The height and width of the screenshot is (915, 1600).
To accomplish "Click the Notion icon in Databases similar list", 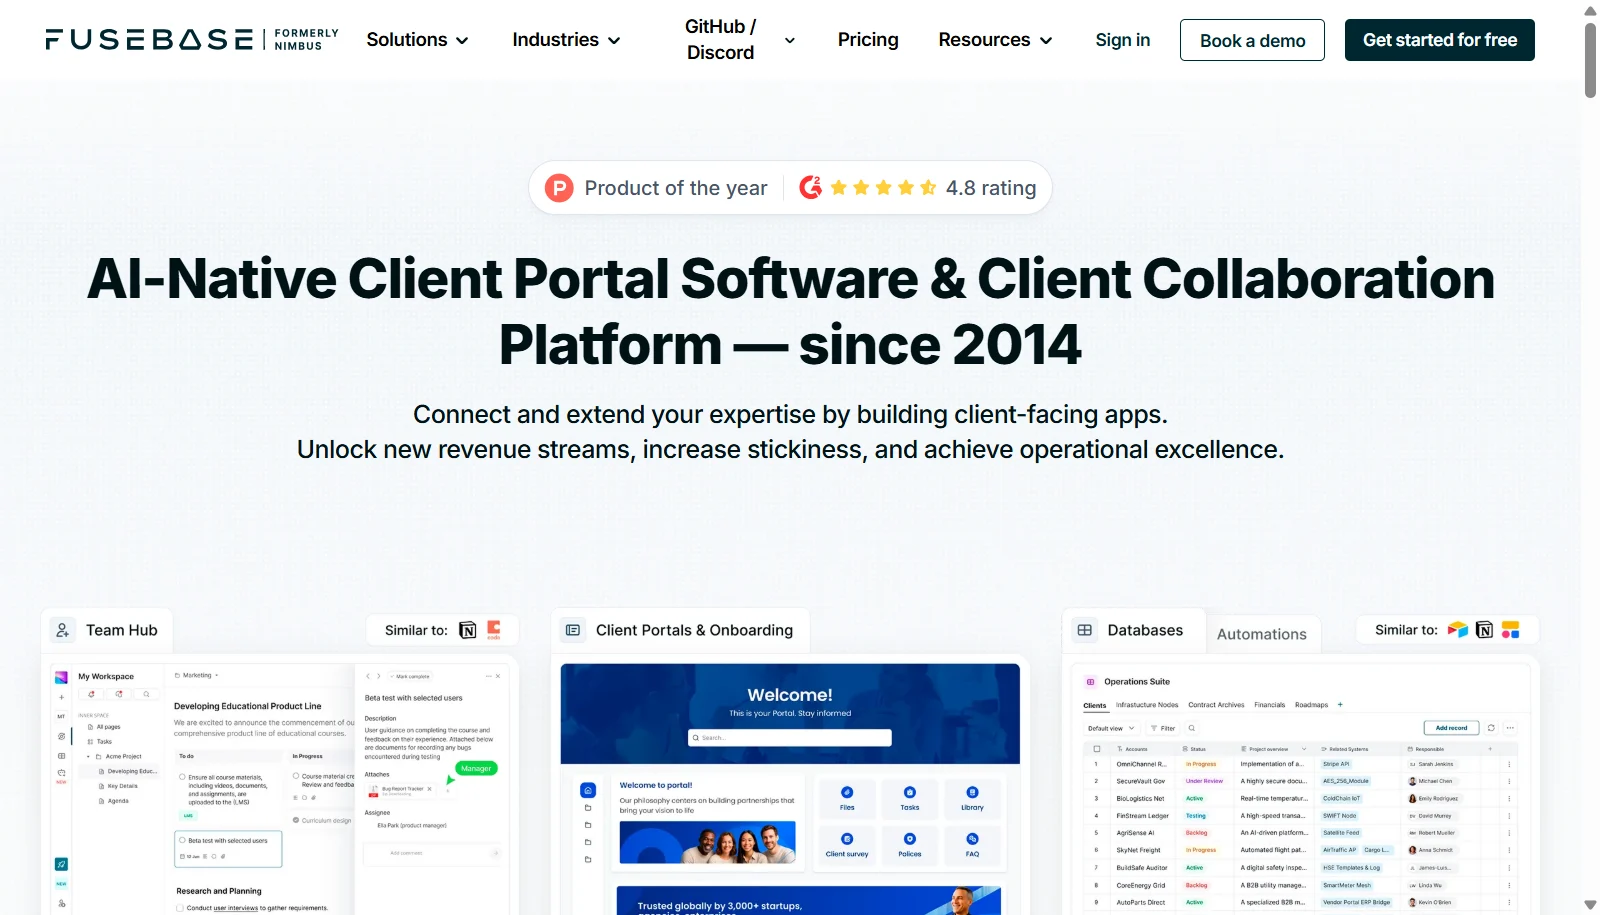I will (x=1484, y=629).
